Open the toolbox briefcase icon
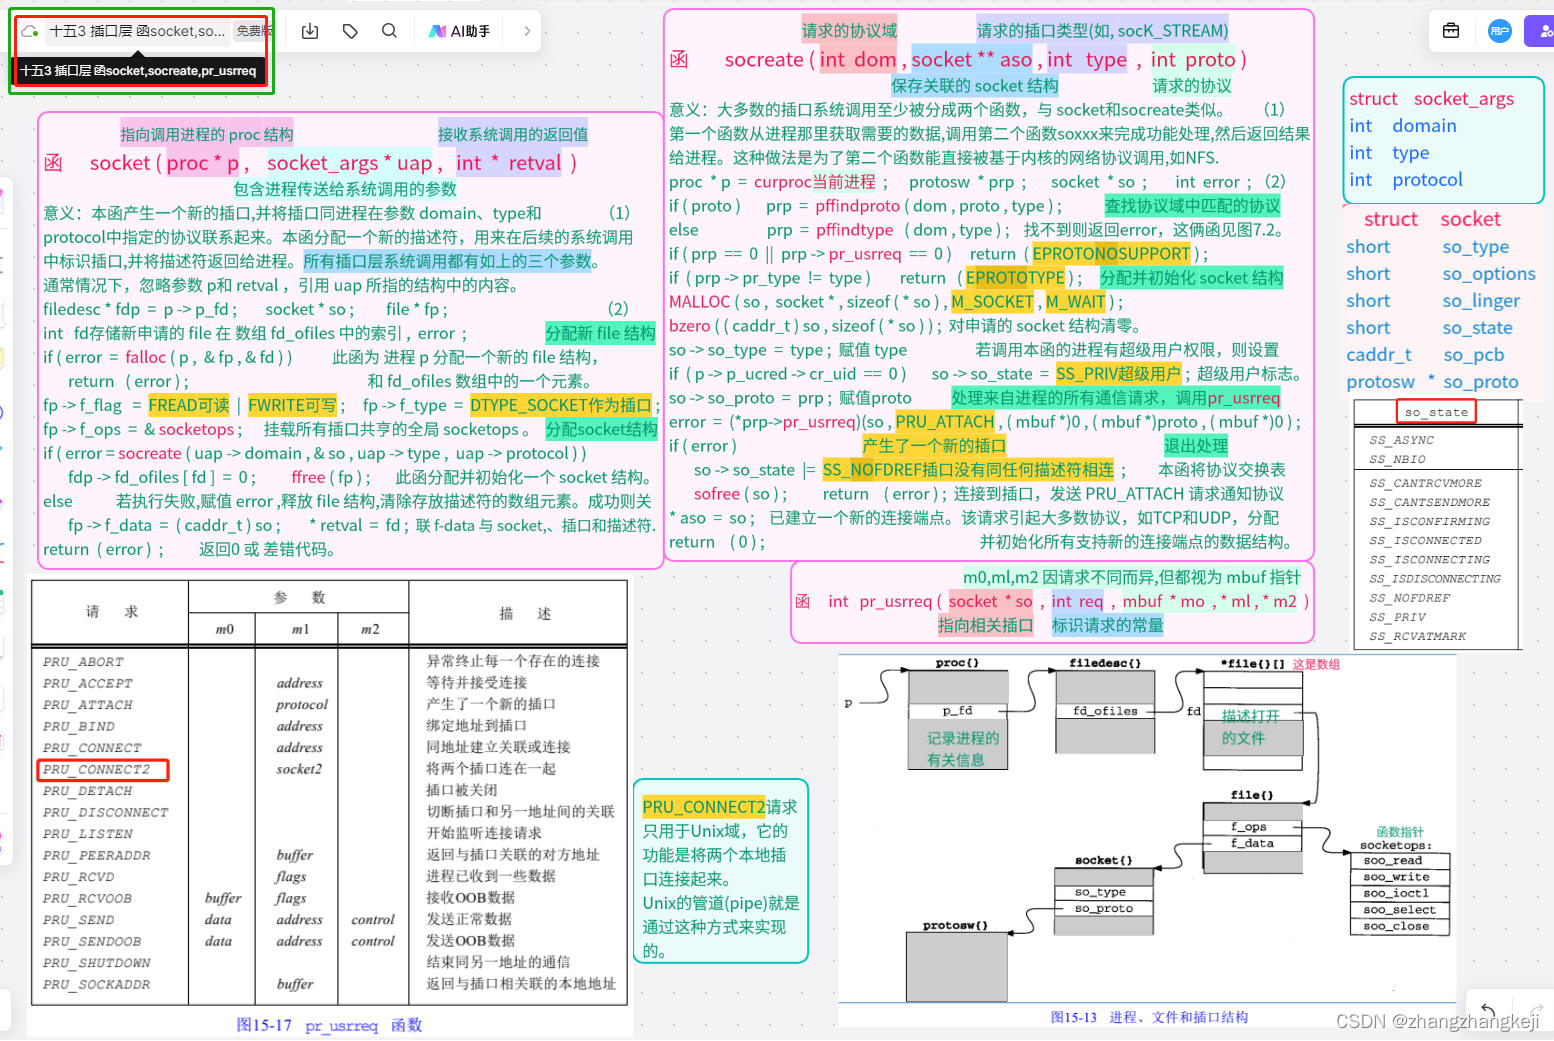Viewport: 1554px width, 1041px height. [x=1451, y=31]
